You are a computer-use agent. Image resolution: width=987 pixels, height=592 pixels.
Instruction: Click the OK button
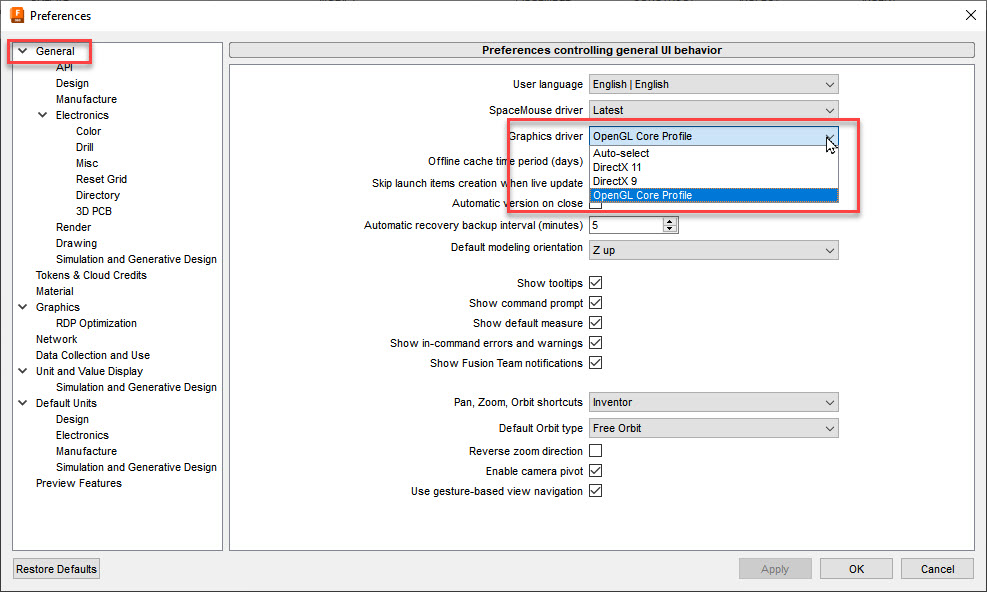[x=856, y=569]
